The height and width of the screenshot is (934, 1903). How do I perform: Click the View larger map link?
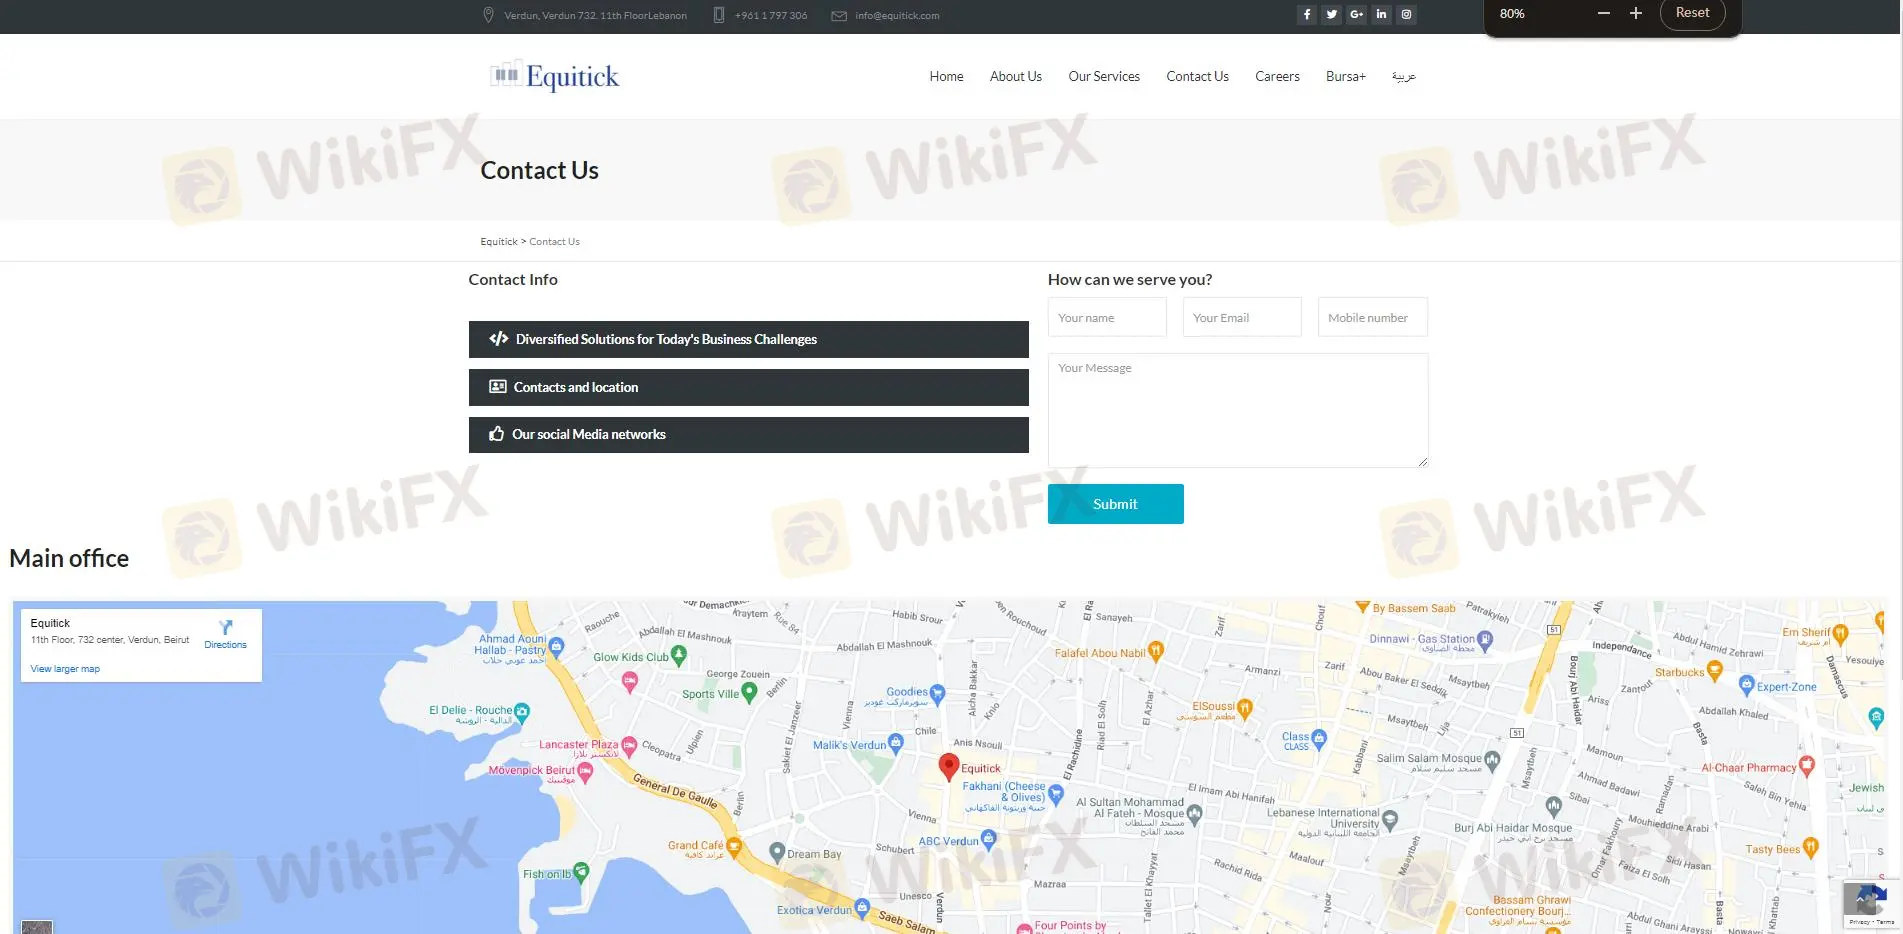tap(65, 669)
